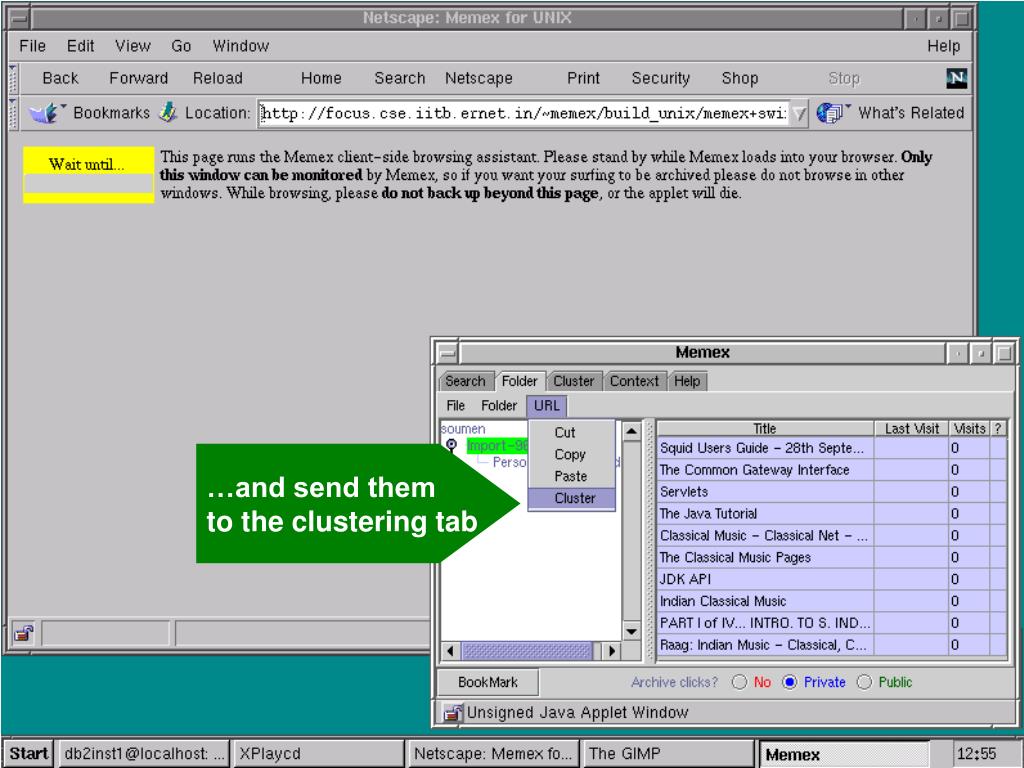Open the Go menu
Viewport: 1024px width, 768px height.
coord(181,46)
